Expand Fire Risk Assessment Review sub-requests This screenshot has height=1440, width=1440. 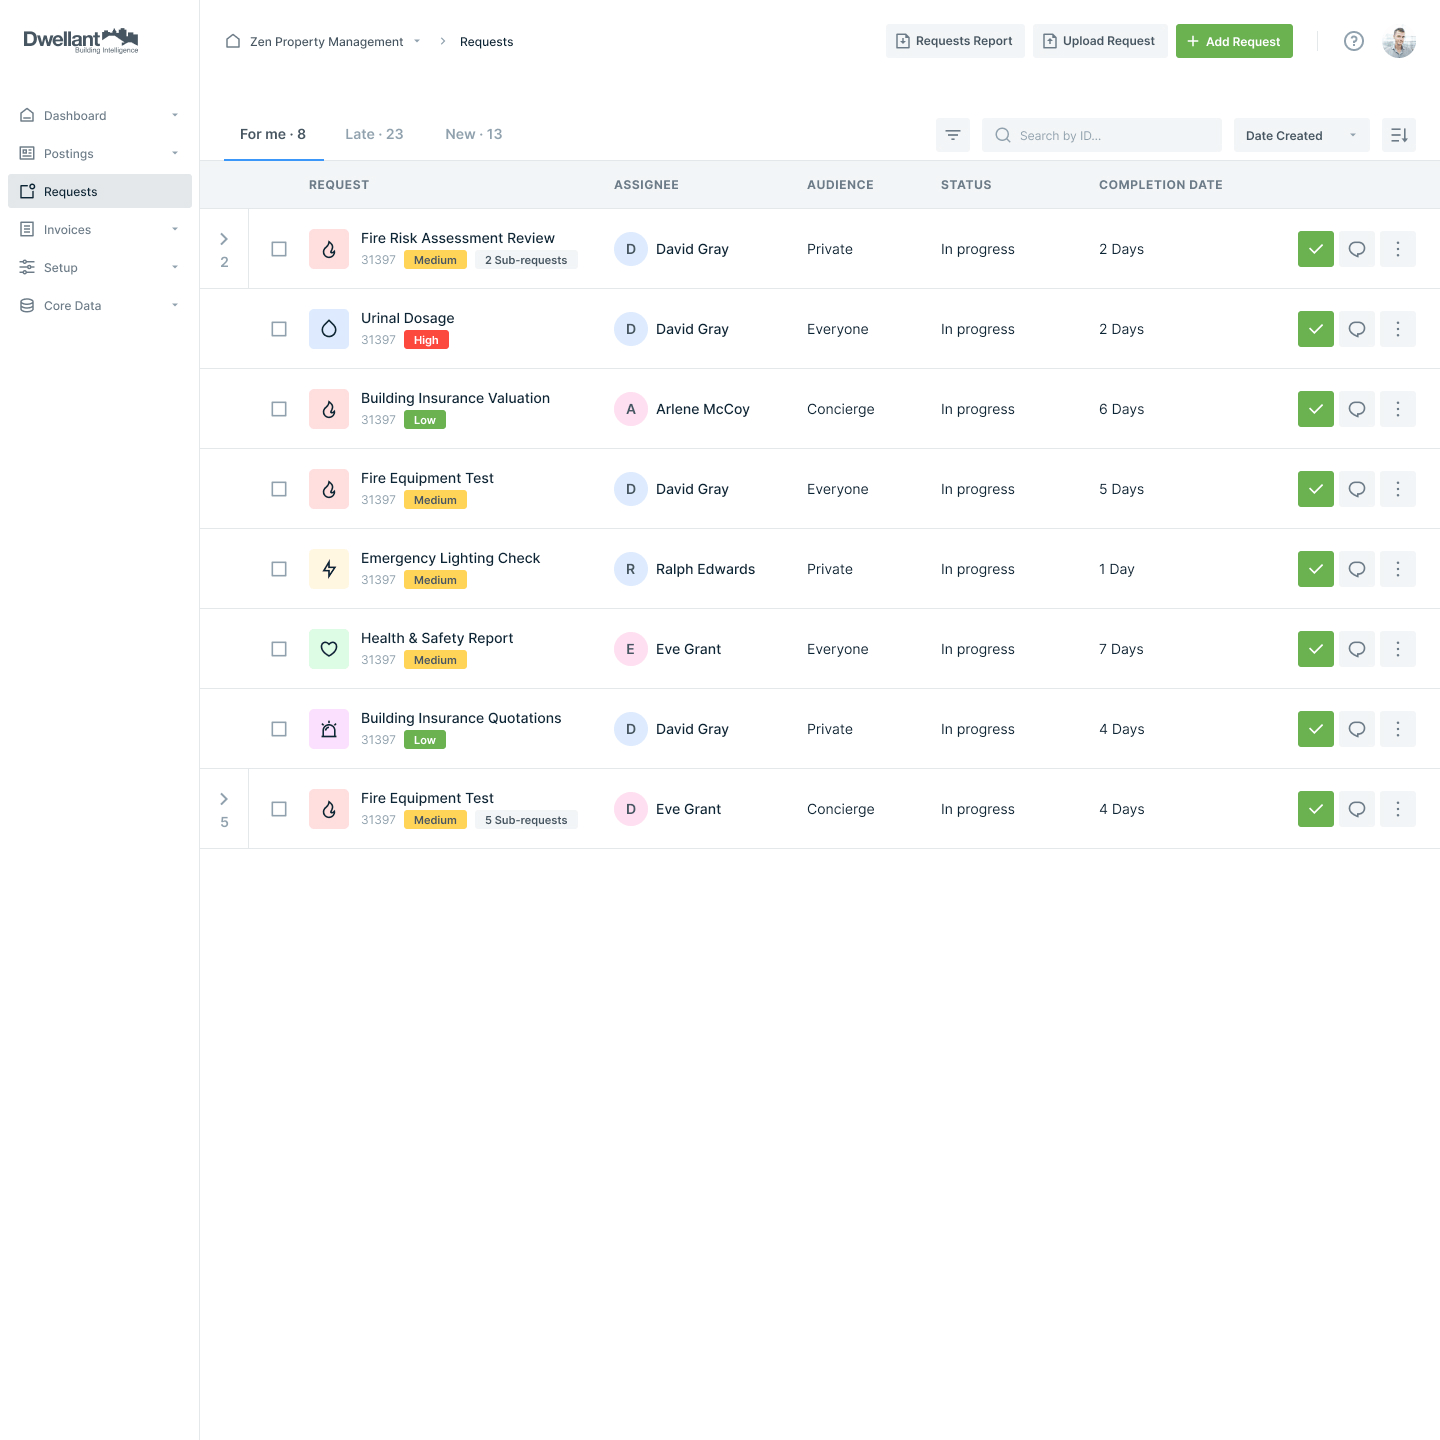[x=224, y=239]
